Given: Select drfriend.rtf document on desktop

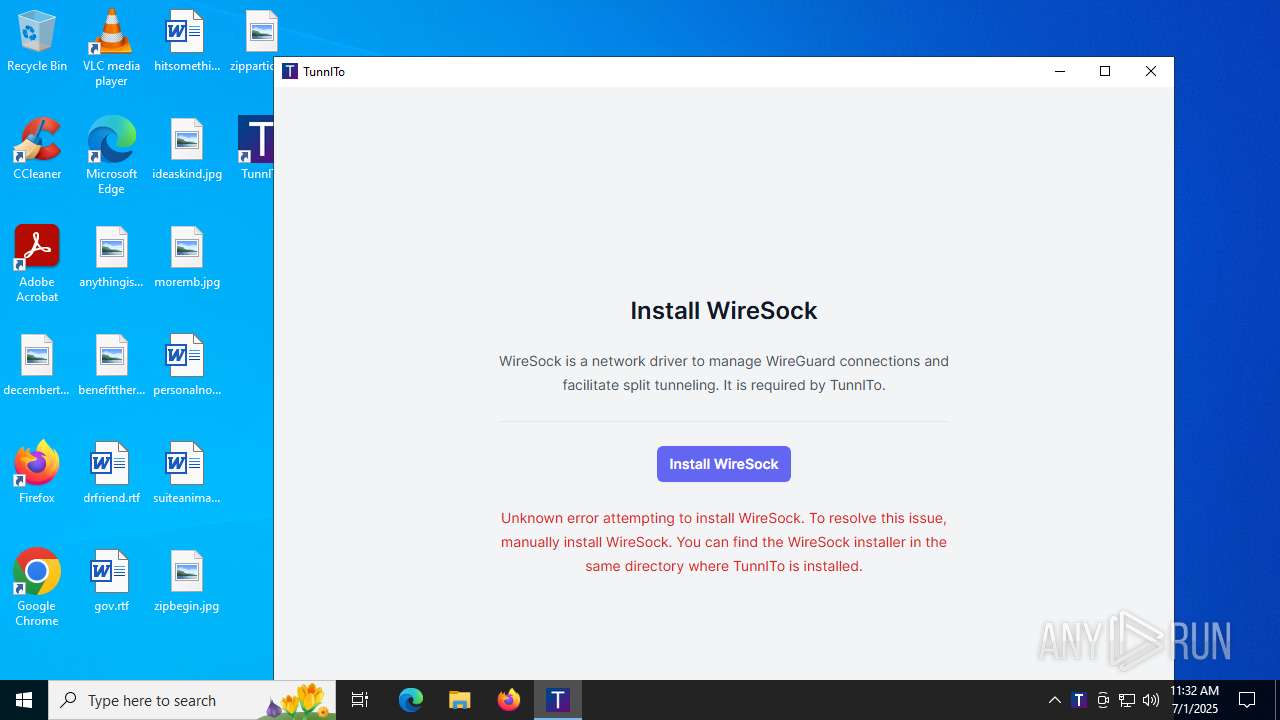Looking at the screenshot, I should 111,473.
